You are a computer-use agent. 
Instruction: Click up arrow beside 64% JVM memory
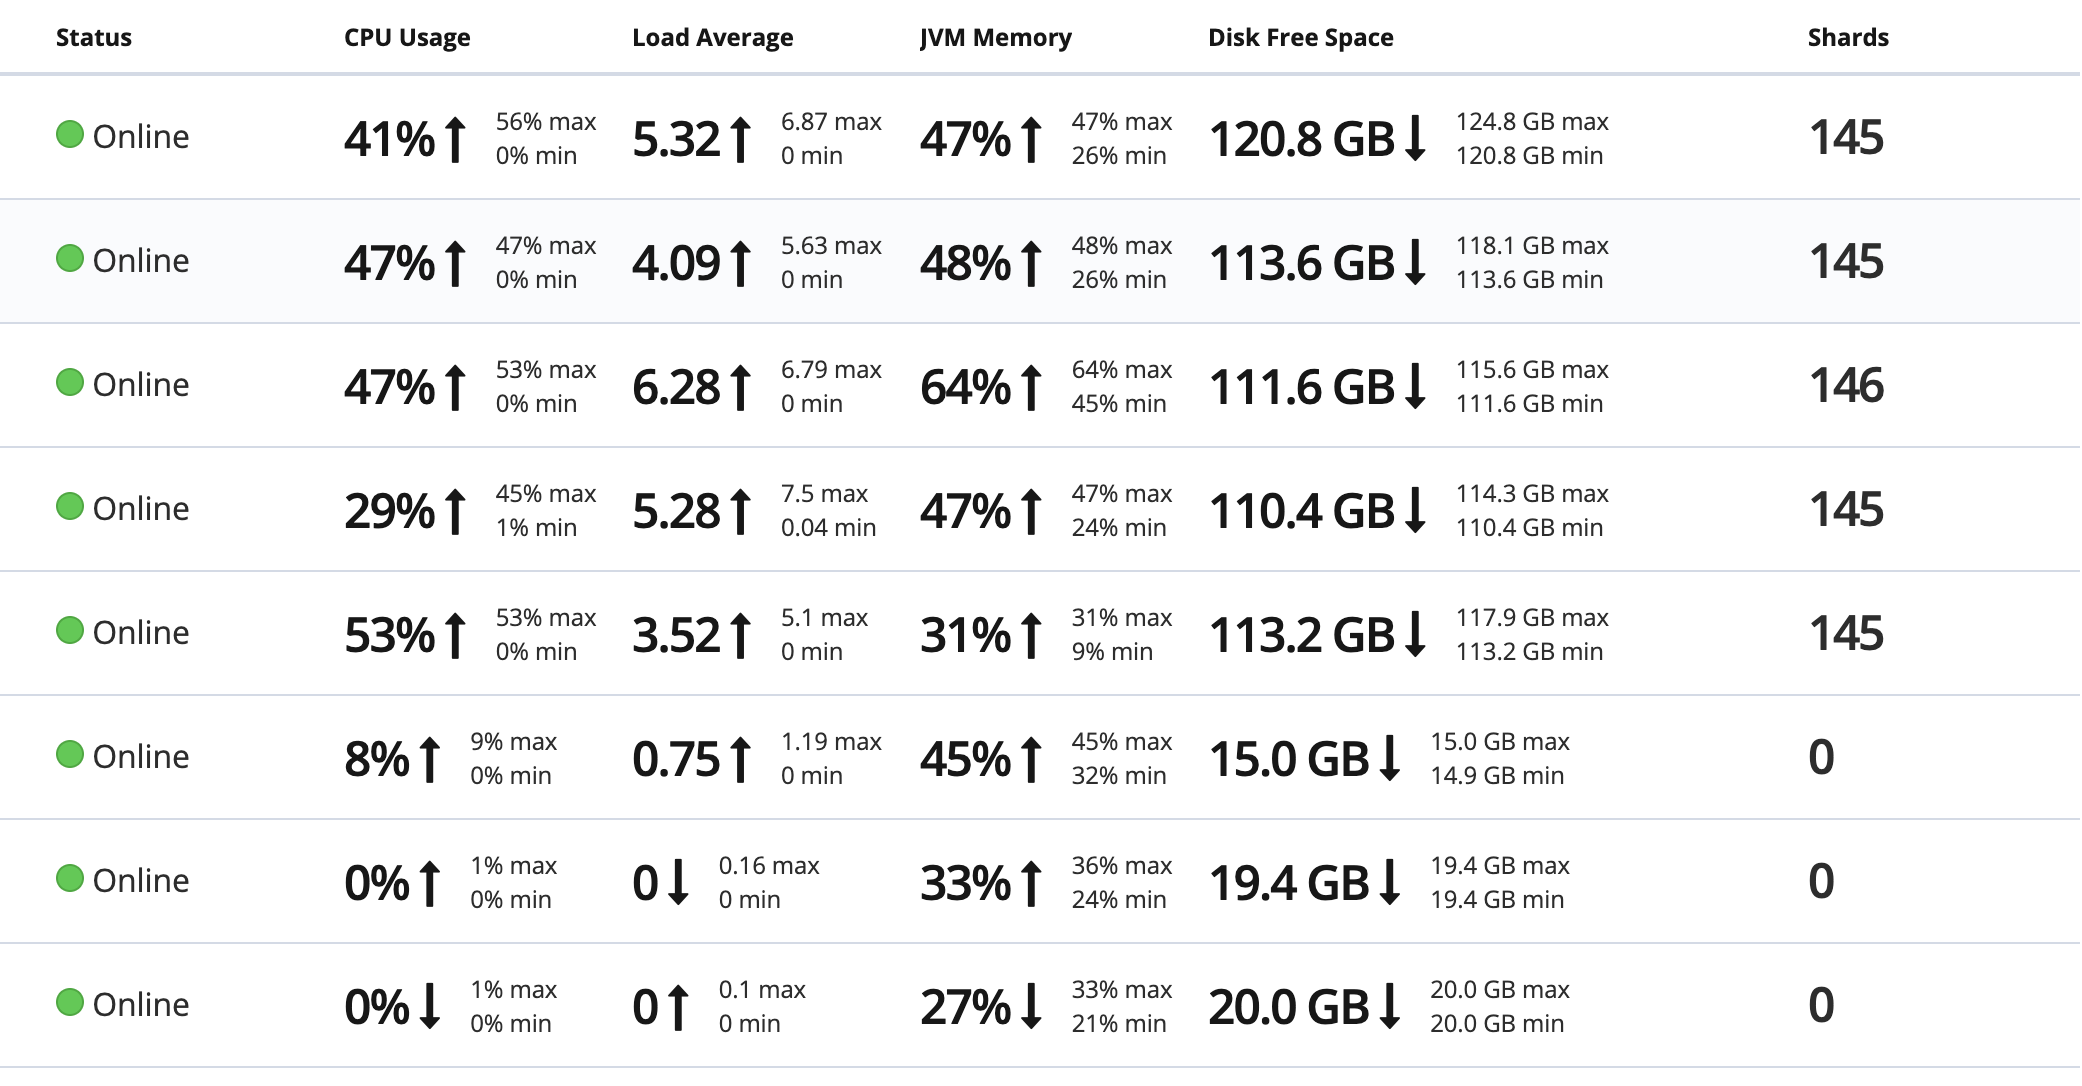pos(1031,387)
